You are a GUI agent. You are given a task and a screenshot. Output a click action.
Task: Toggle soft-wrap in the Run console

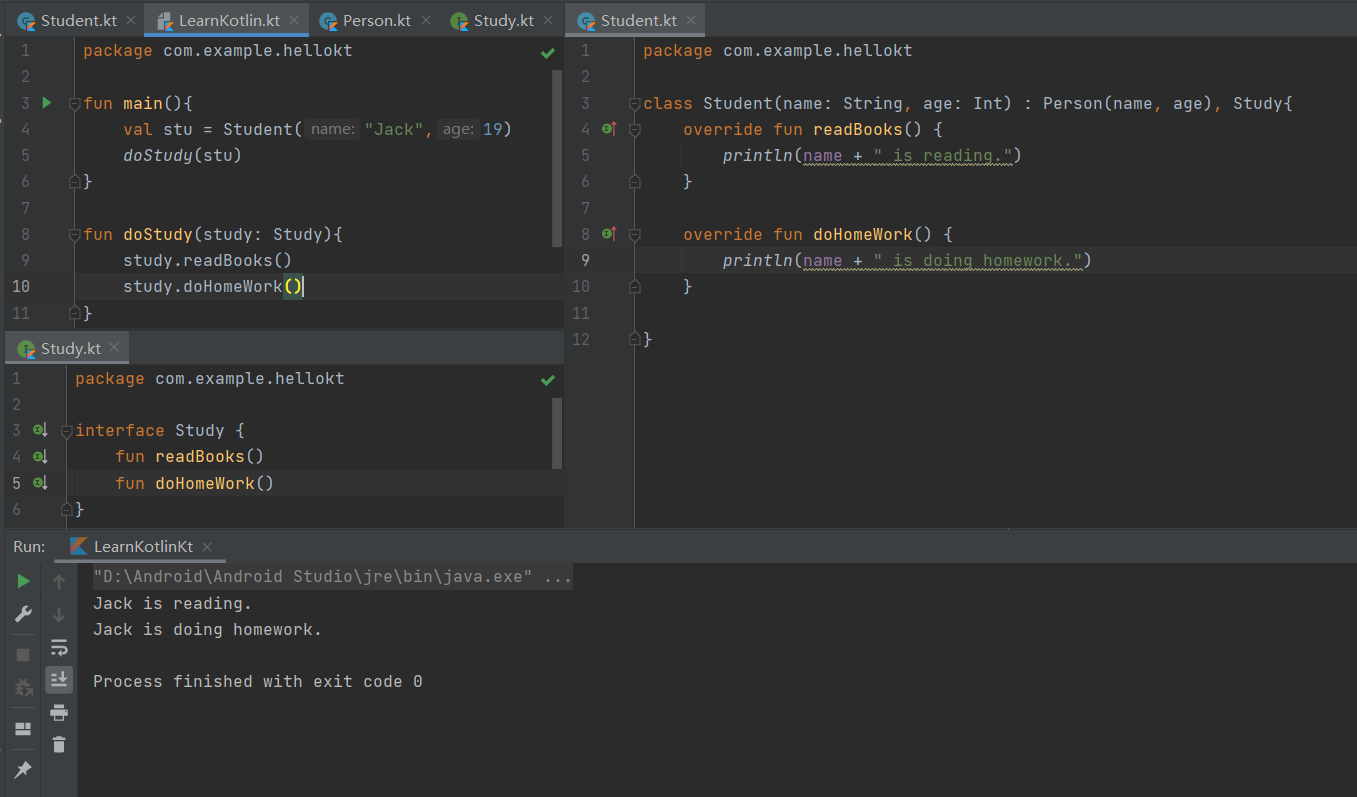click(59, 647)
